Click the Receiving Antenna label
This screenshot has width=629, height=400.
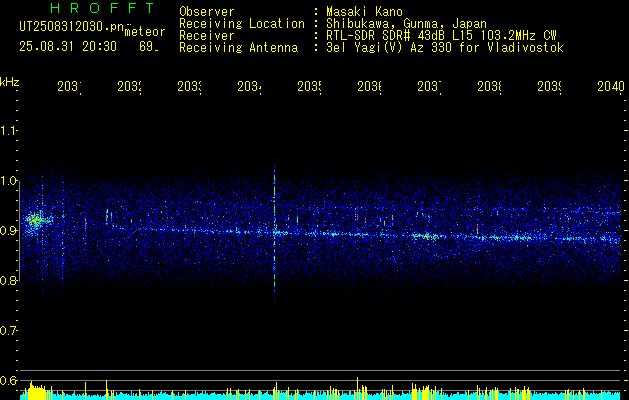coord(238,48)
